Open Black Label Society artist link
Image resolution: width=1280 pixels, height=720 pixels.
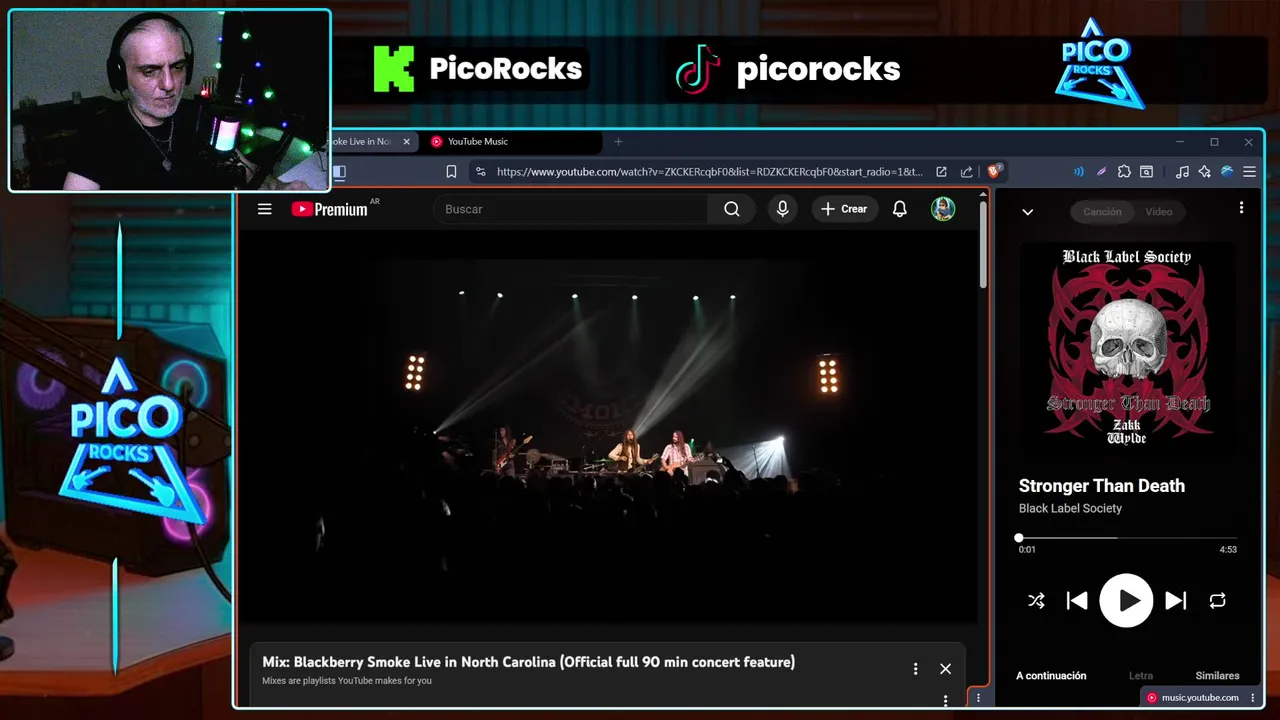coord(1070,508)
